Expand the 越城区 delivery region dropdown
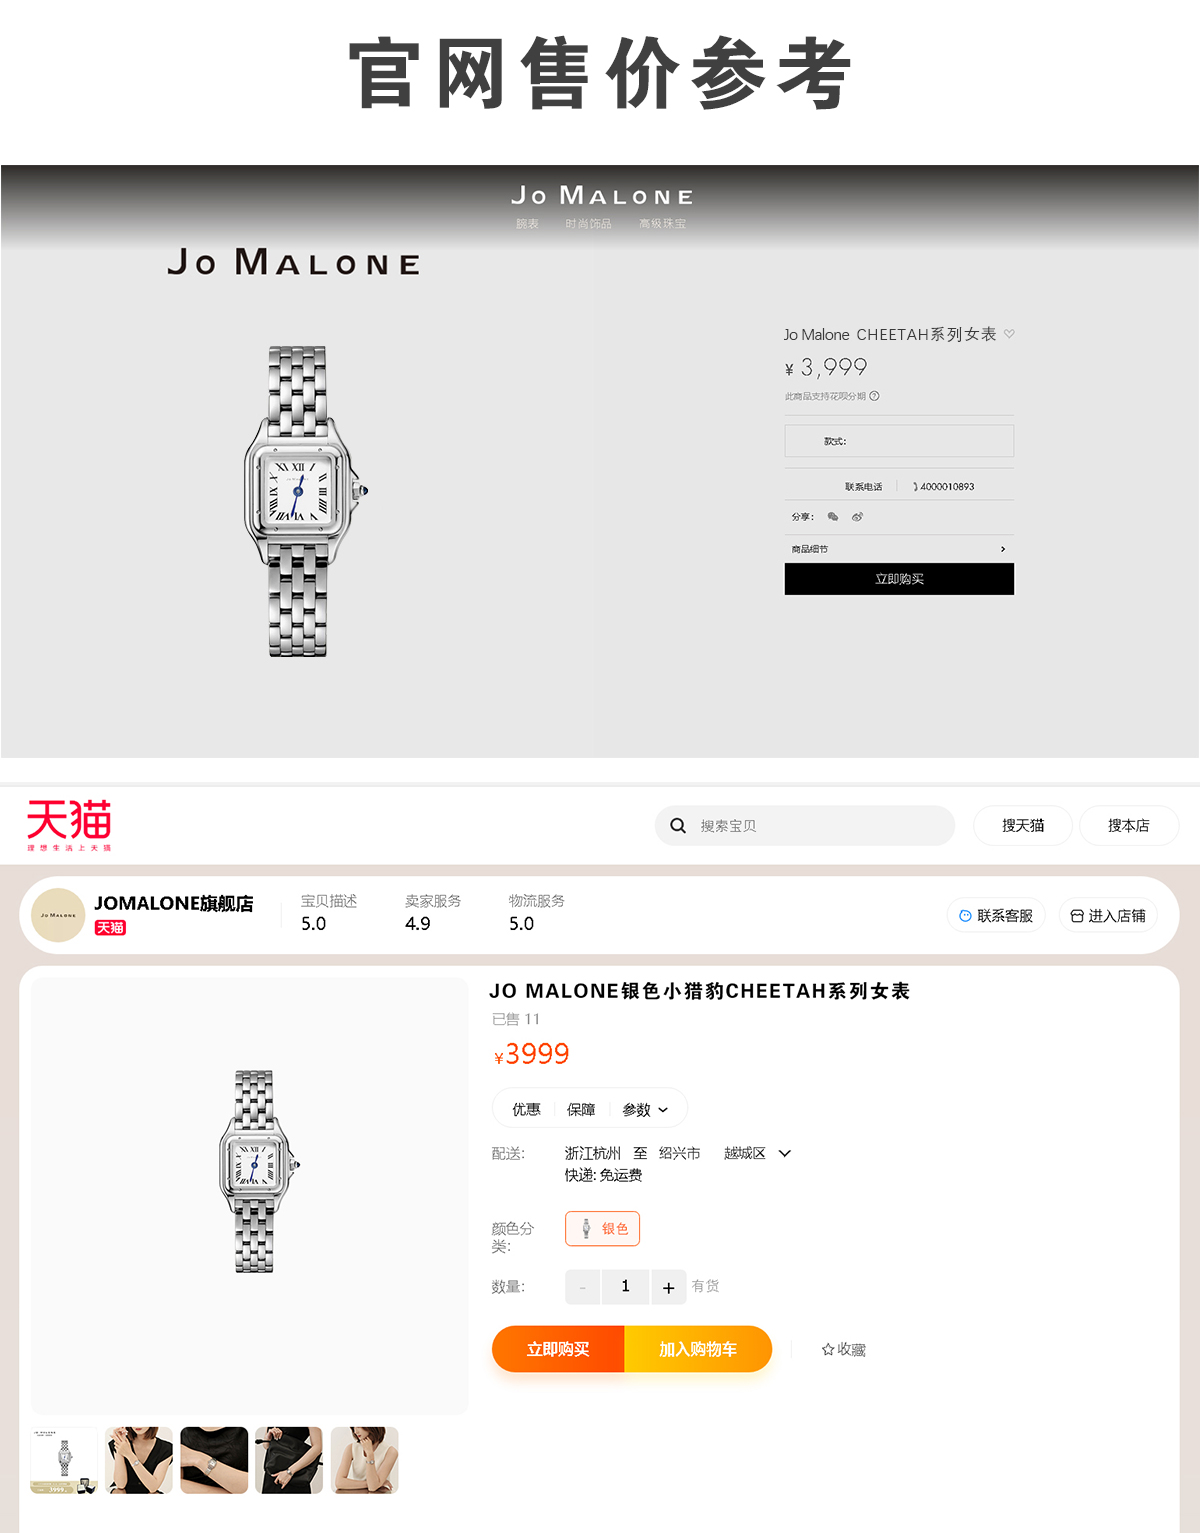Viewport: 1200px width, 1533px height. [785, 1153]
